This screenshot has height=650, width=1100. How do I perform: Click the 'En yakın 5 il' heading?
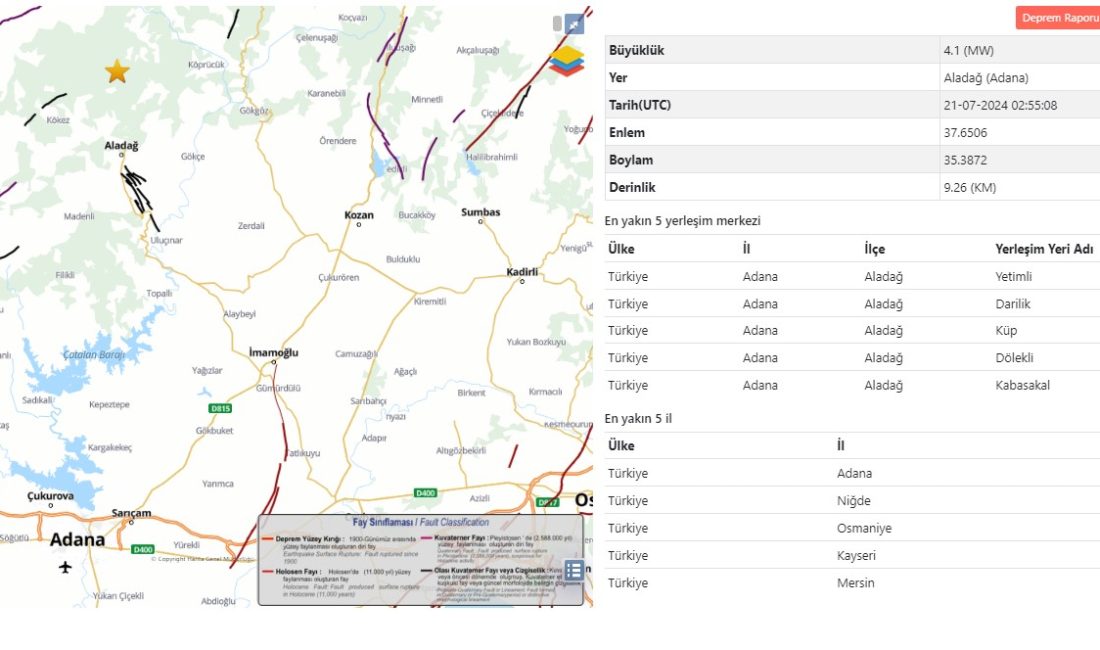click(638, 419)
